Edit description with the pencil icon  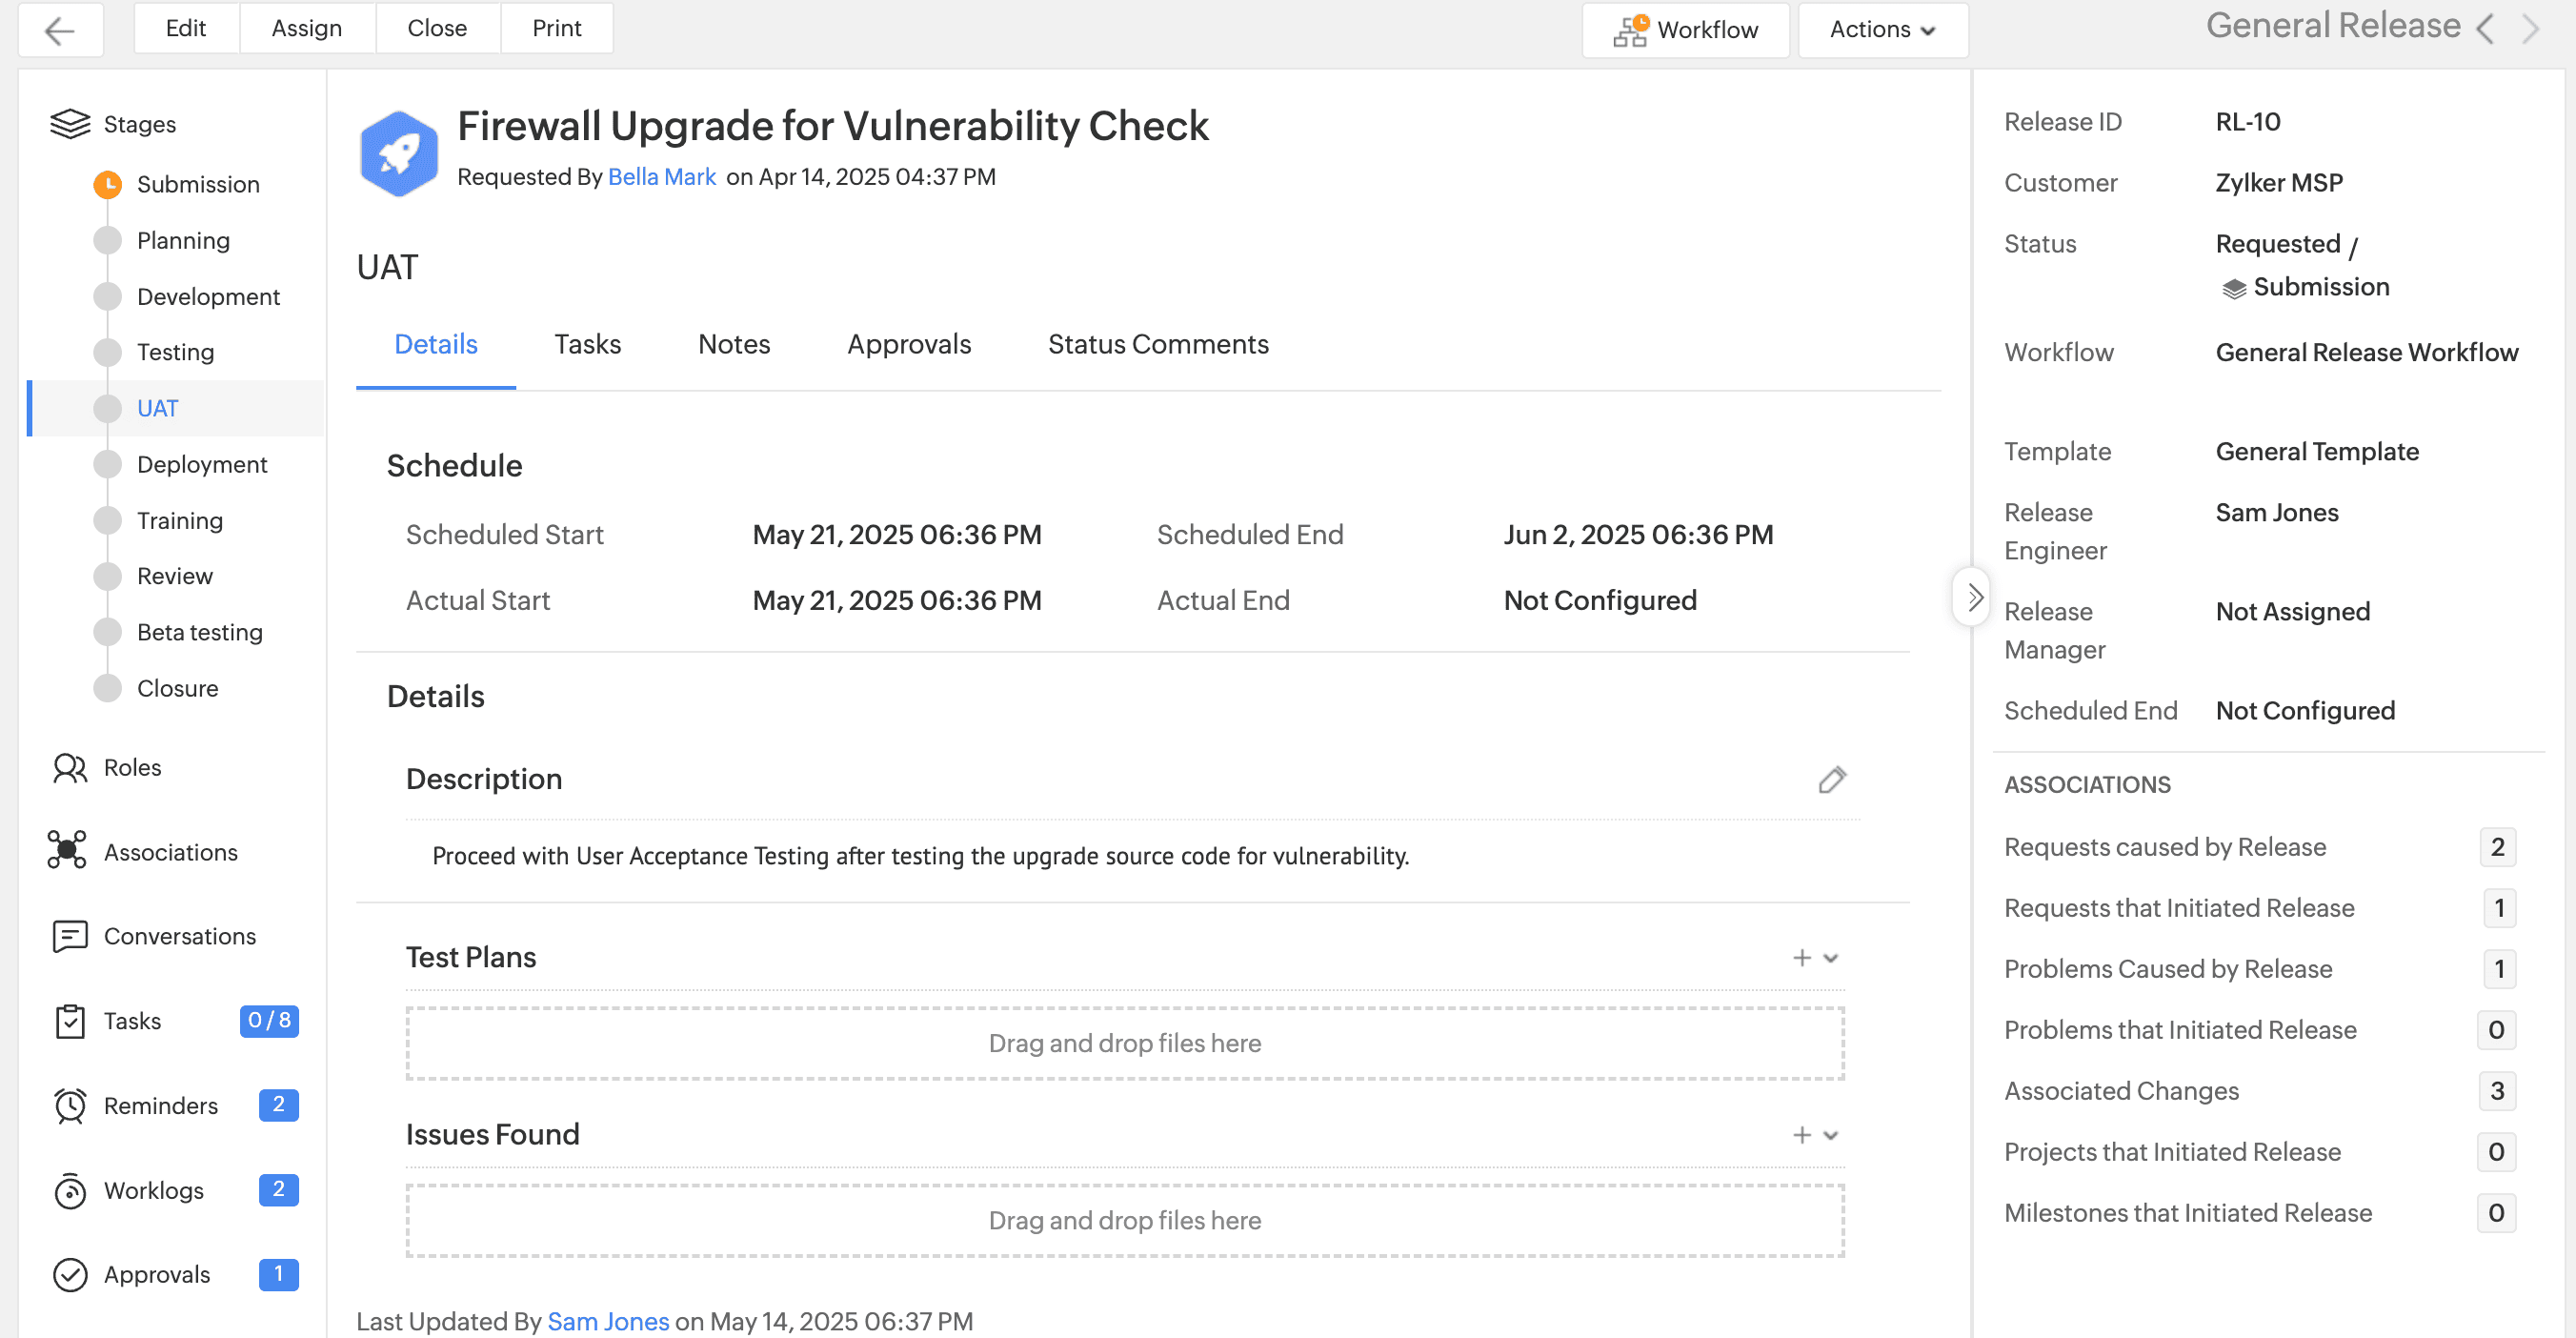tap(1831, 779)
